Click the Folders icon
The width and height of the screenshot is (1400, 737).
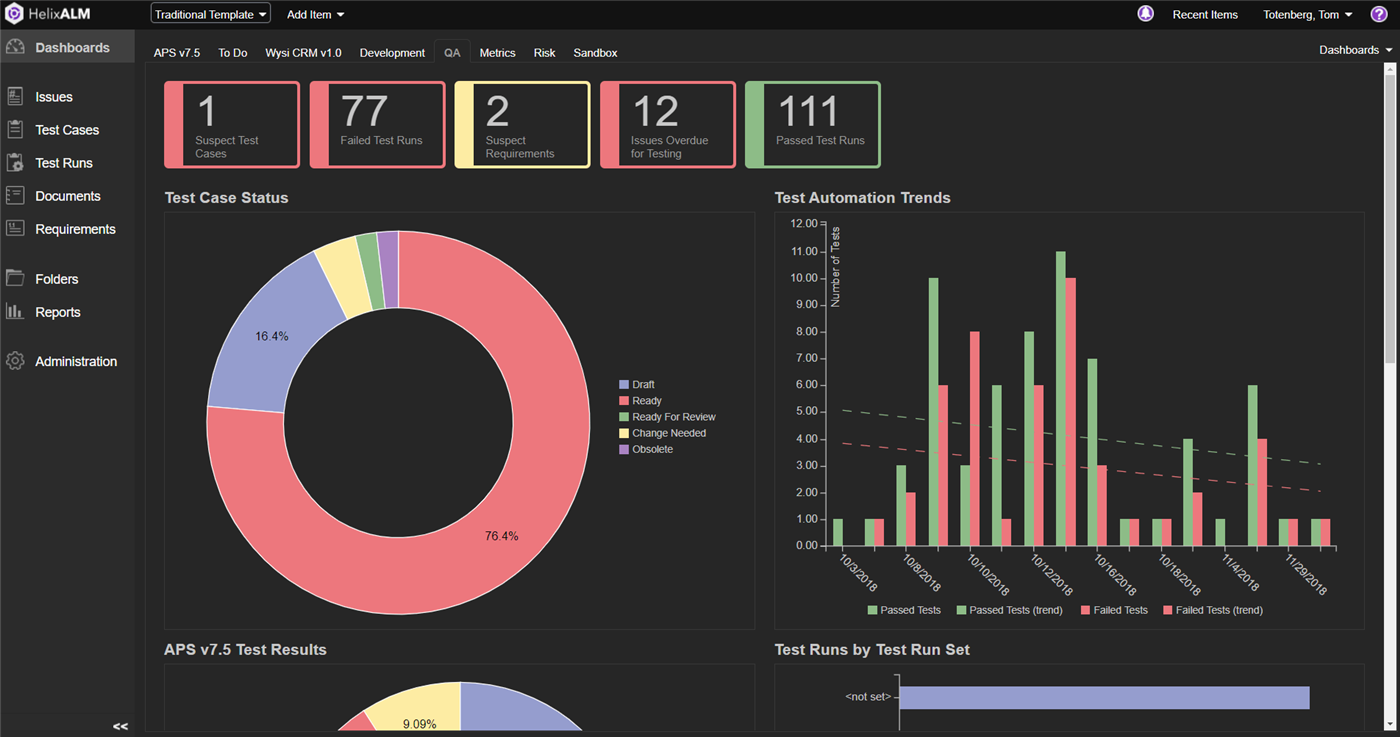click(x=15, y=279)
